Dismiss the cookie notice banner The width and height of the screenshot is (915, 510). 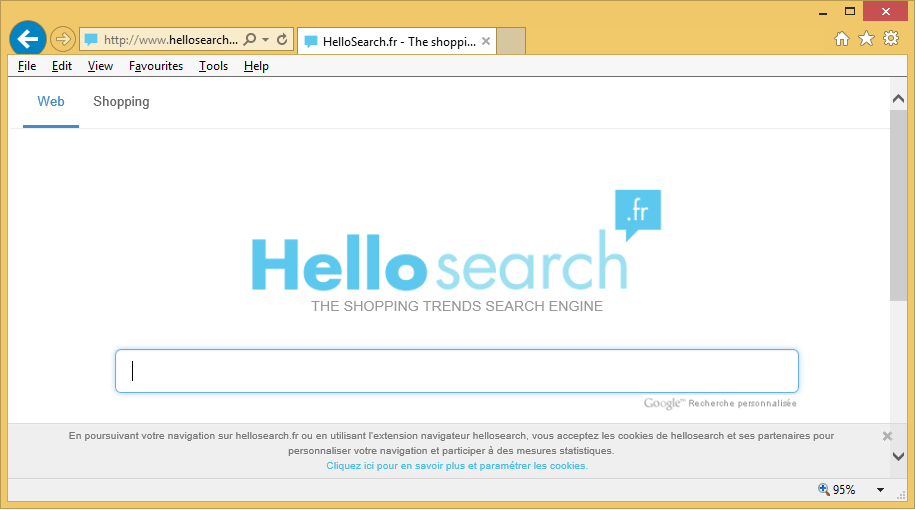[x=887, y=436]
